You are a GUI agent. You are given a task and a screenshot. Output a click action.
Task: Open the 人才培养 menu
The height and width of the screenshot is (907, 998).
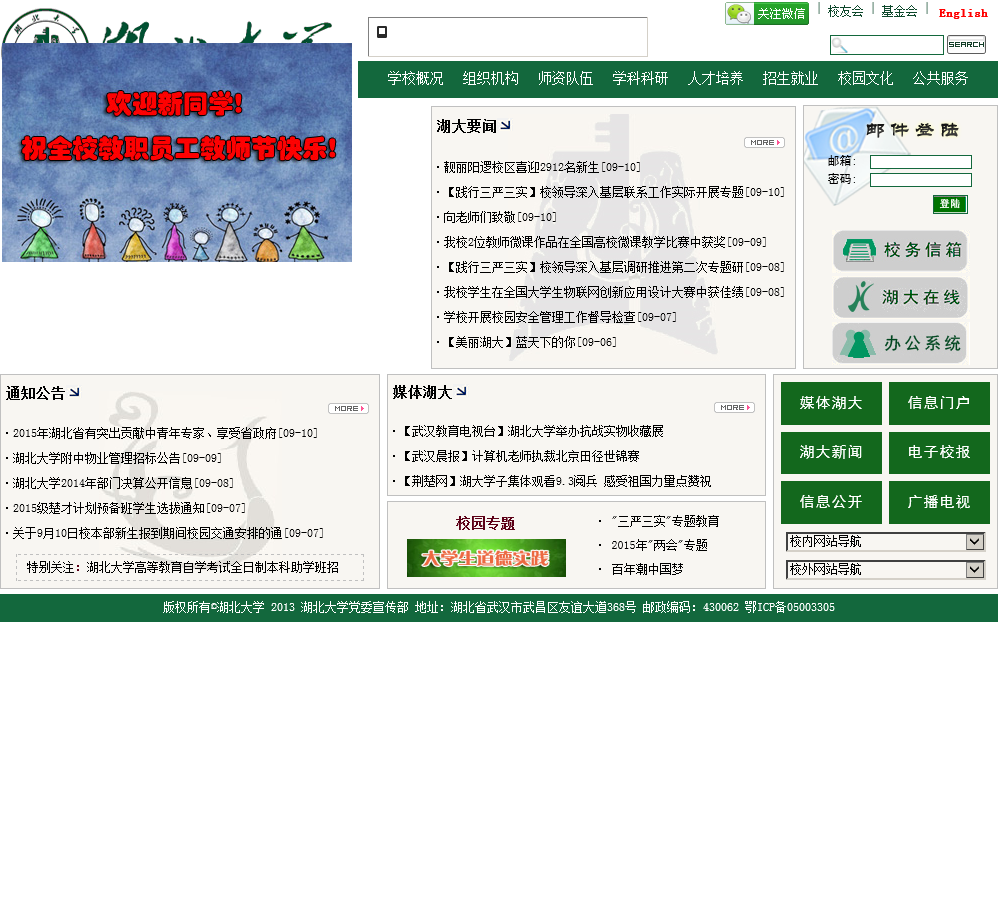[715, 79]
